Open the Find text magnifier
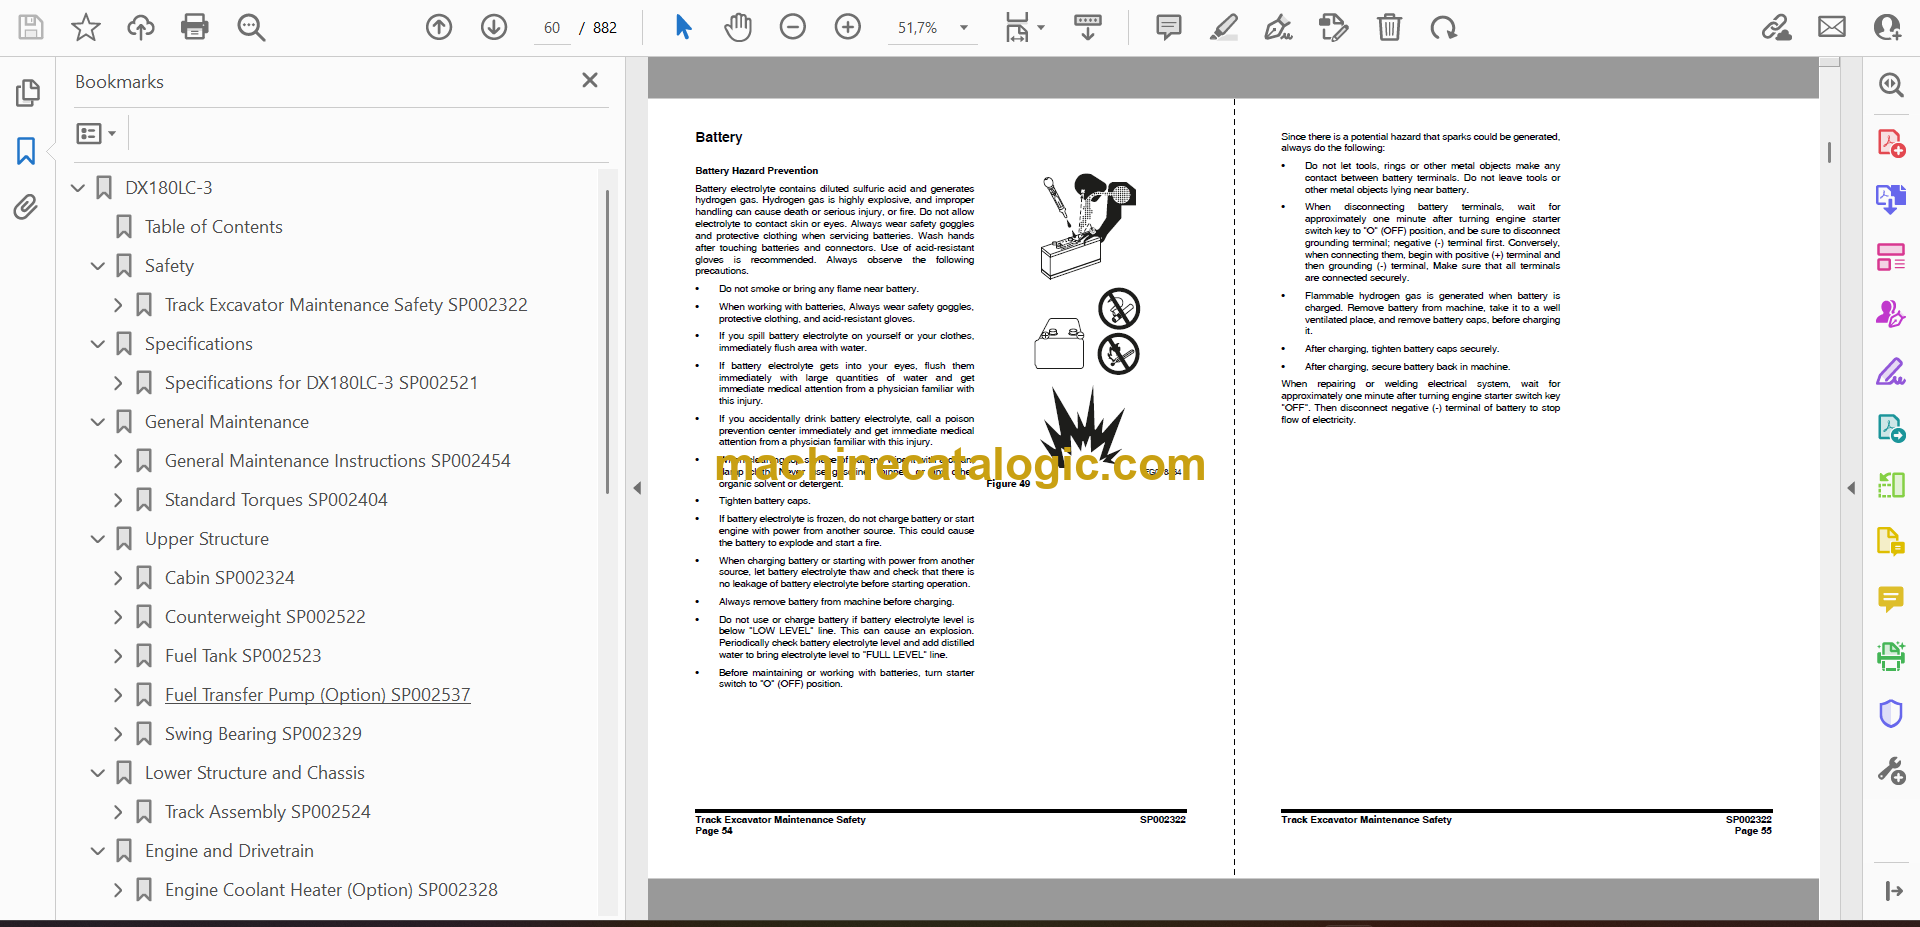 (251, 27)
